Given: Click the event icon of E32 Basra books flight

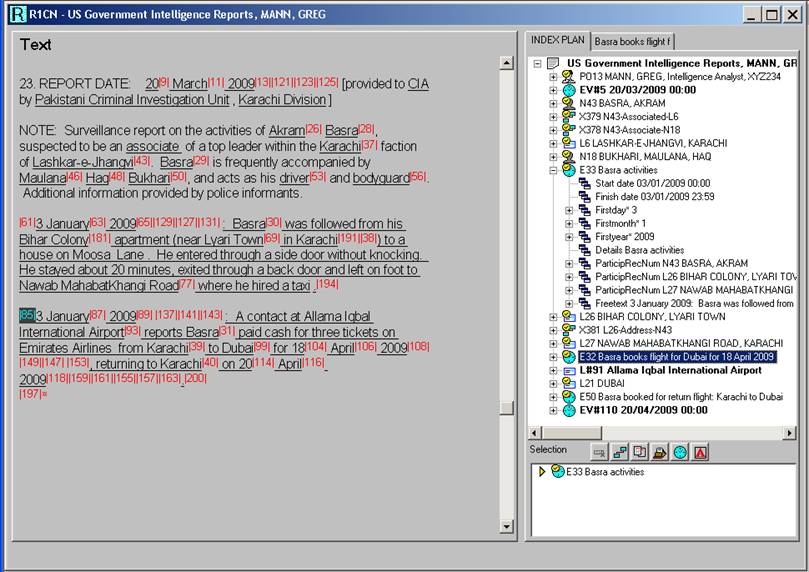Looking at the screenshot, I should (569, 356).
